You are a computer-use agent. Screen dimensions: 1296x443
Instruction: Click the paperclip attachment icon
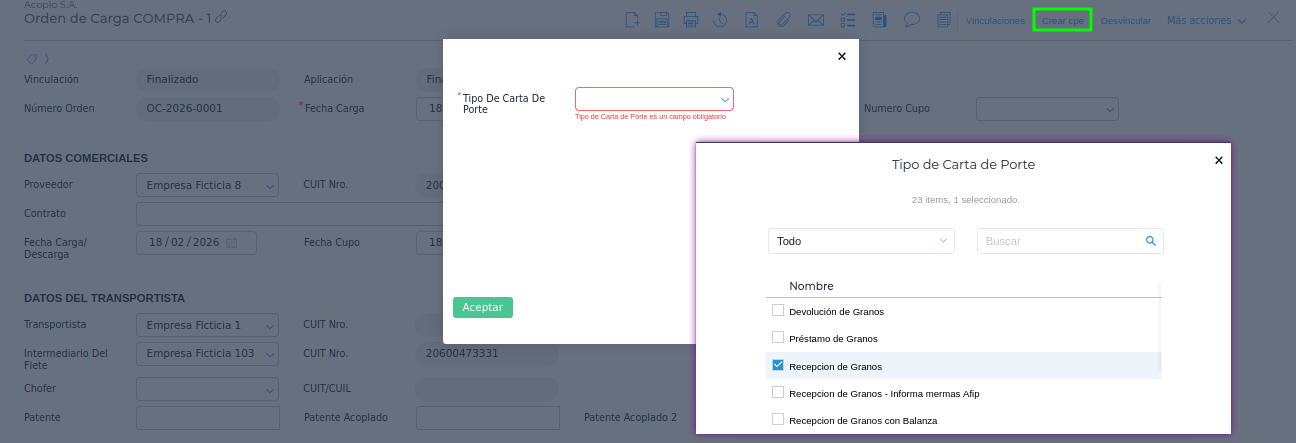[784, 20]
